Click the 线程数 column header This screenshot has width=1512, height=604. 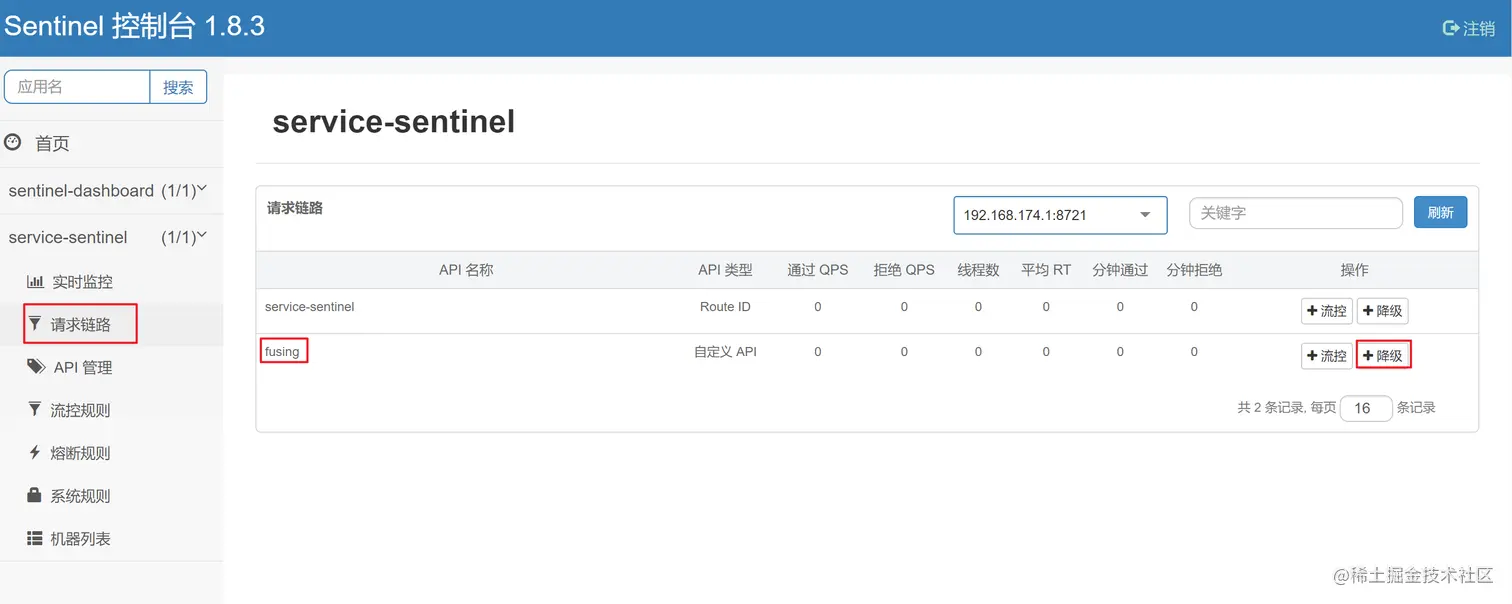978,270
